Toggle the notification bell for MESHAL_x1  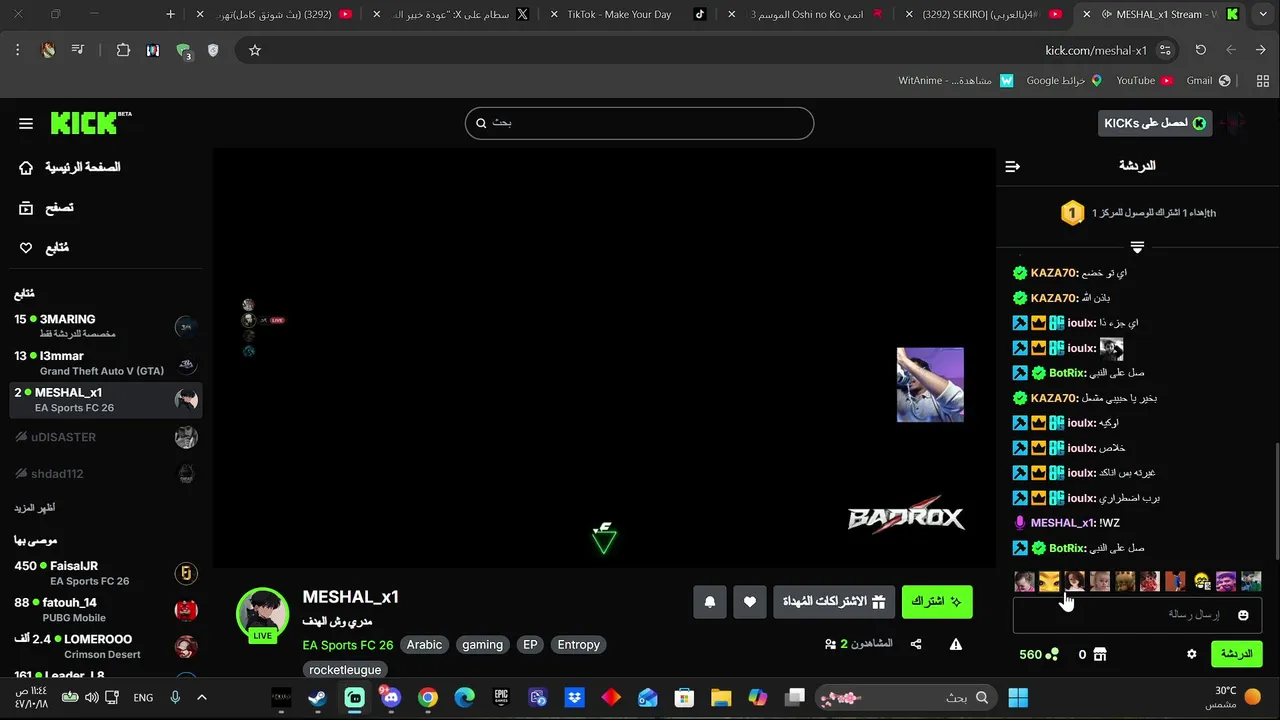(x=710, y=601)
